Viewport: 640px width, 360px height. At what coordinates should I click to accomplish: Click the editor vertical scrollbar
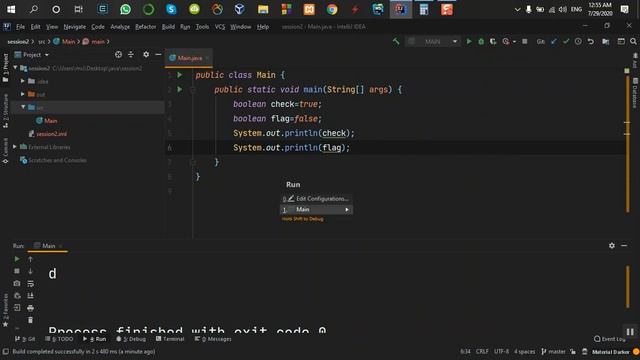point(627,143)
